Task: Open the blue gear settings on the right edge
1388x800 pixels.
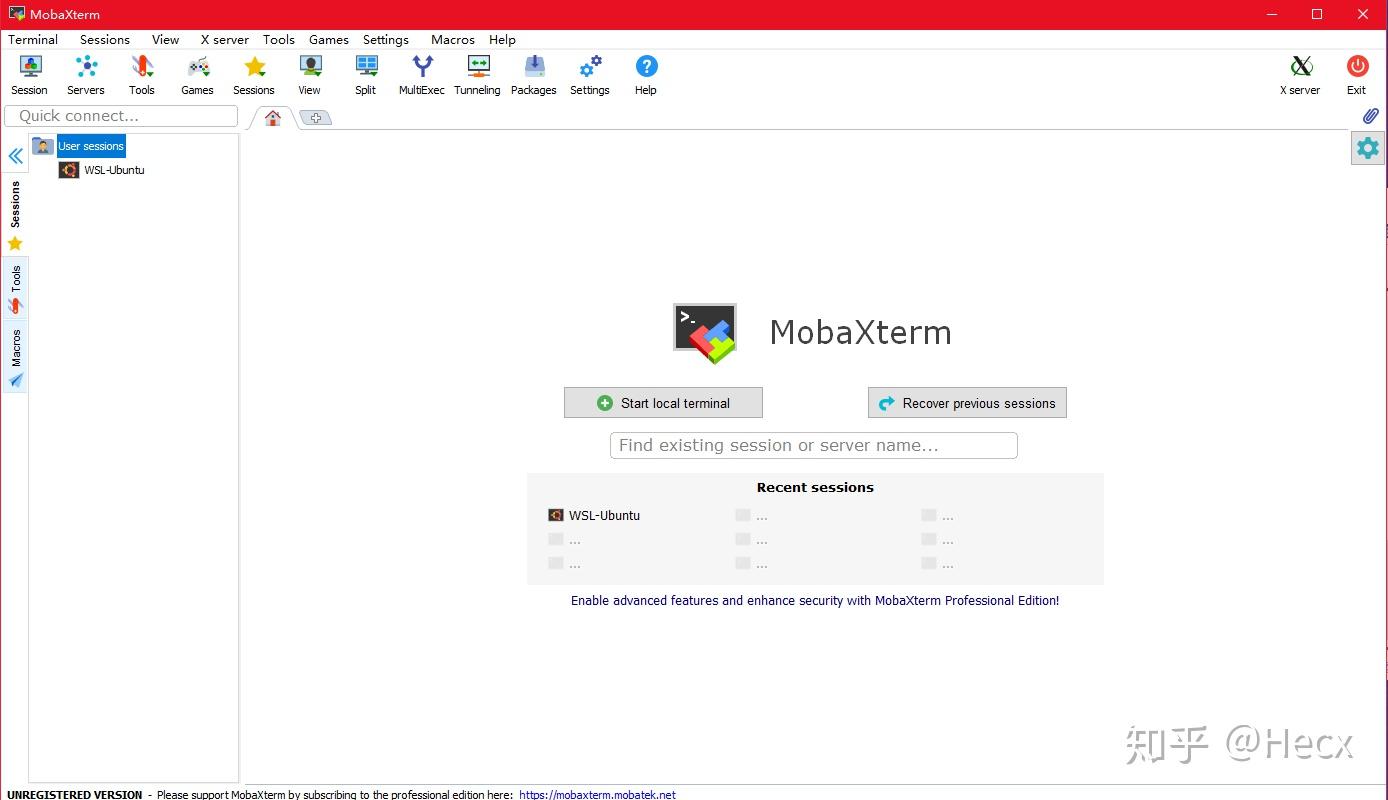Action: (x=1367, y=147)
